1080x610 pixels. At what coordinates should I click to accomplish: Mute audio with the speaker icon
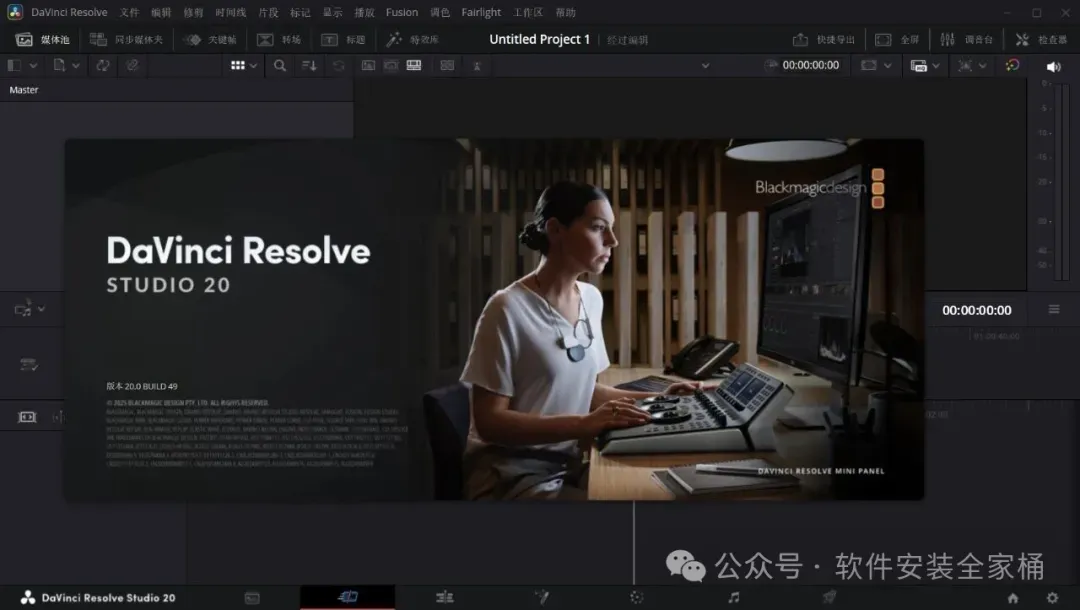click(1053, 66)
